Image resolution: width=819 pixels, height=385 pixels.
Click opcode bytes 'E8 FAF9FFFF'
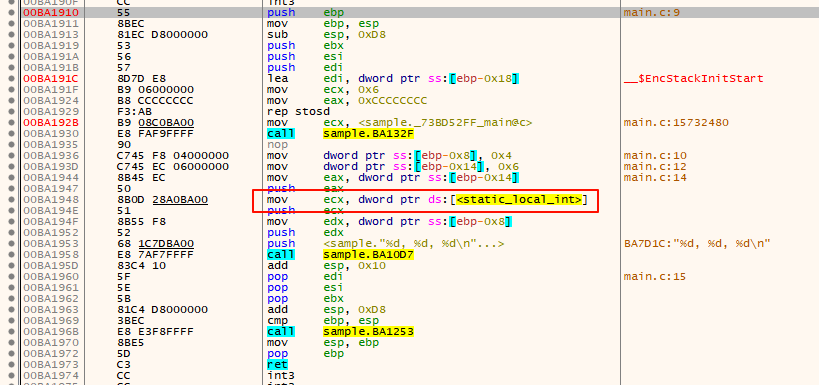[x=156, y=134]
